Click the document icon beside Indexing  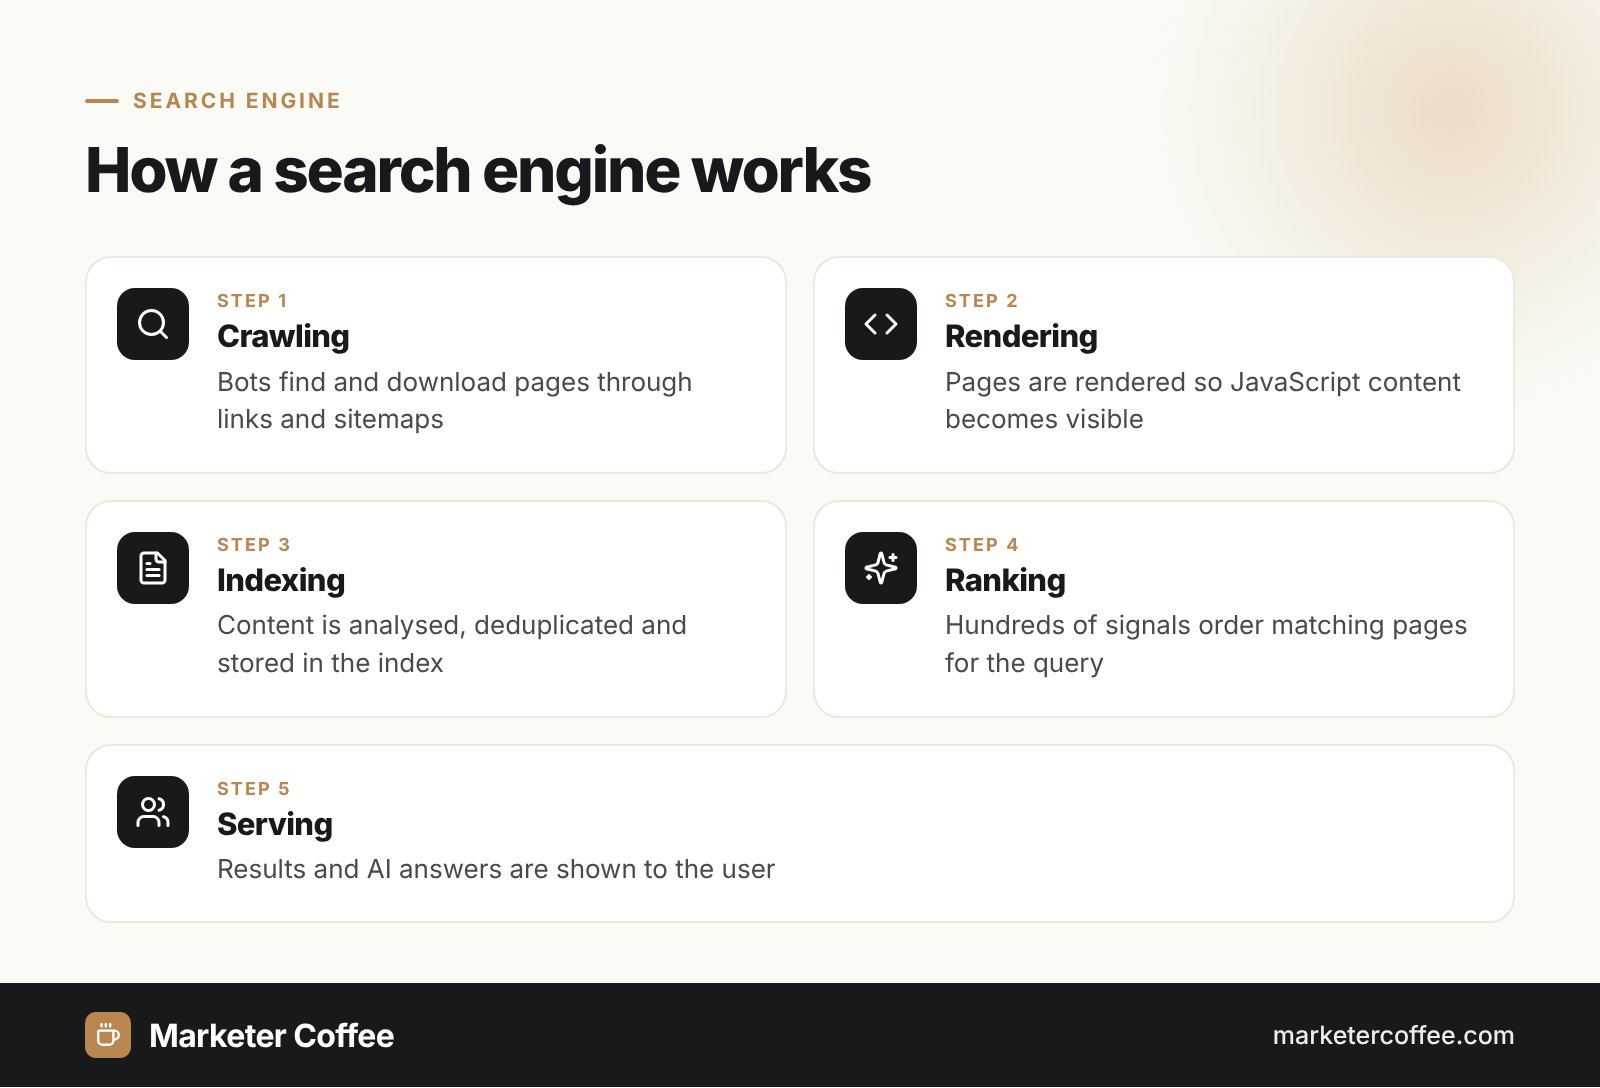point(153,568)
